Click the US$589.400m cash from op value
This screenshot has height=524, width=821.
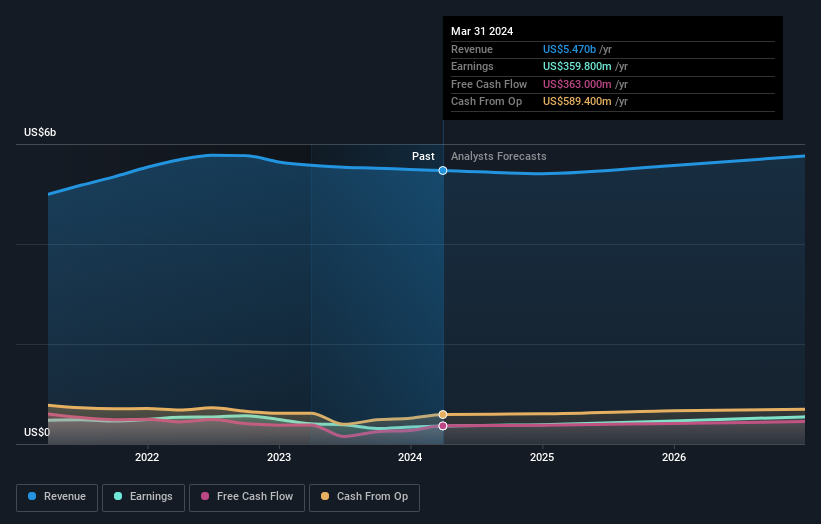[x=577, y=102]
